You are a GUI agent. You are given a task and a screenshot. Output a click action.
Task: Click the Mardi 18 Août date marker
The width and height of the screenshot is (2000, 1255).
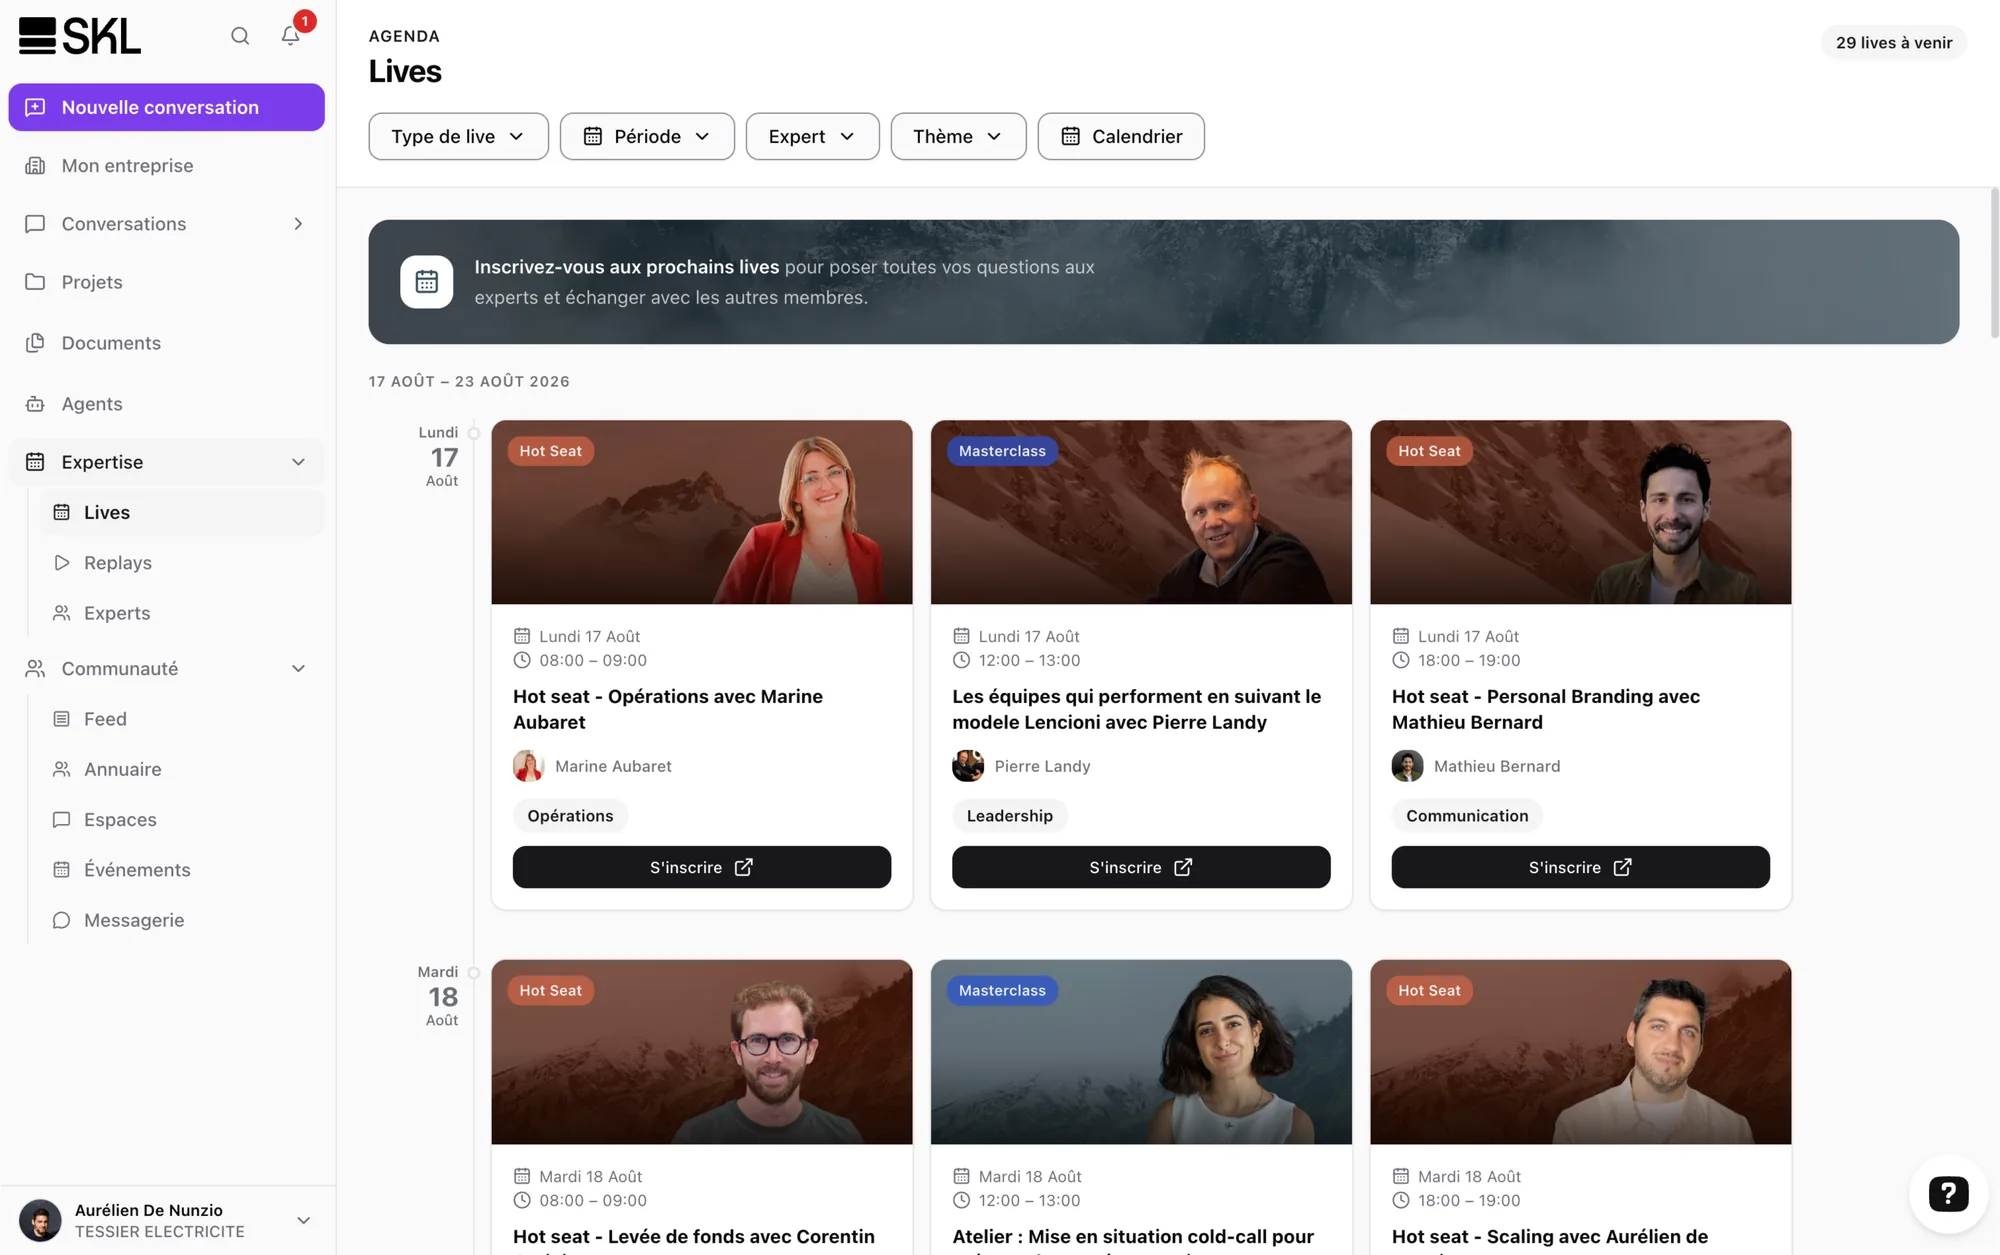tap(438, 996)
